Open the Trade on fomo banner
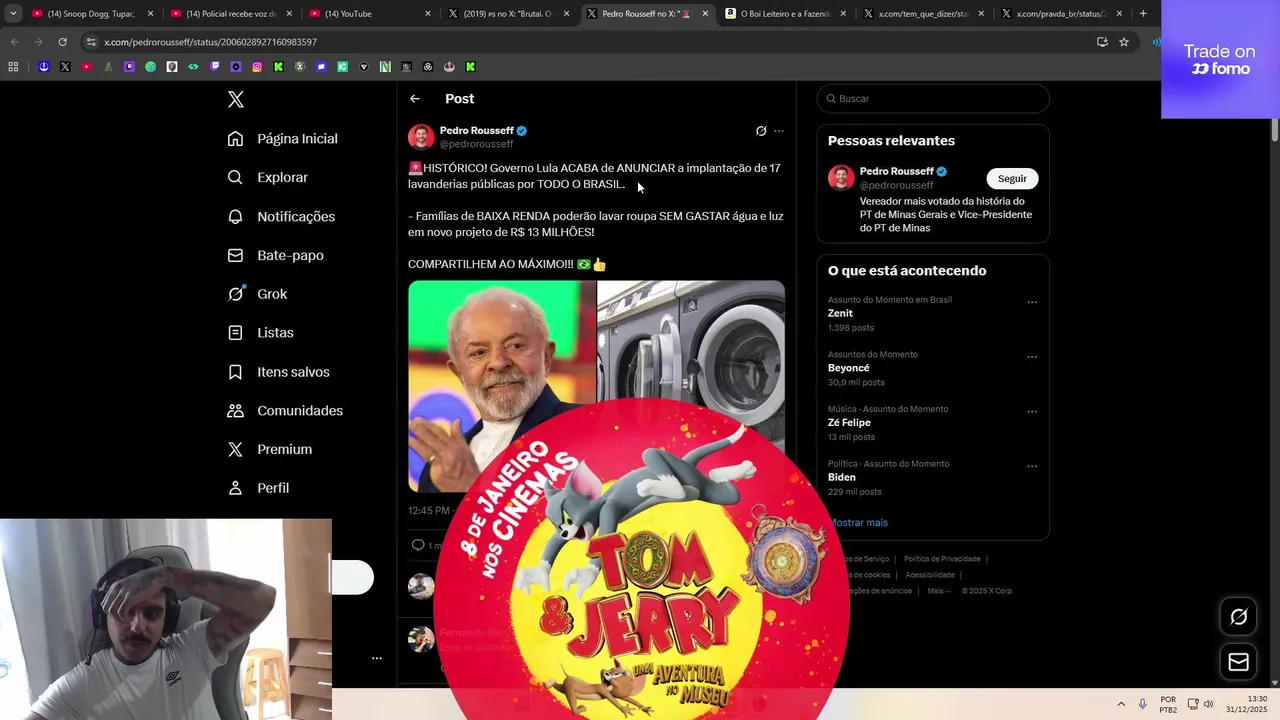 [1220, 59]
